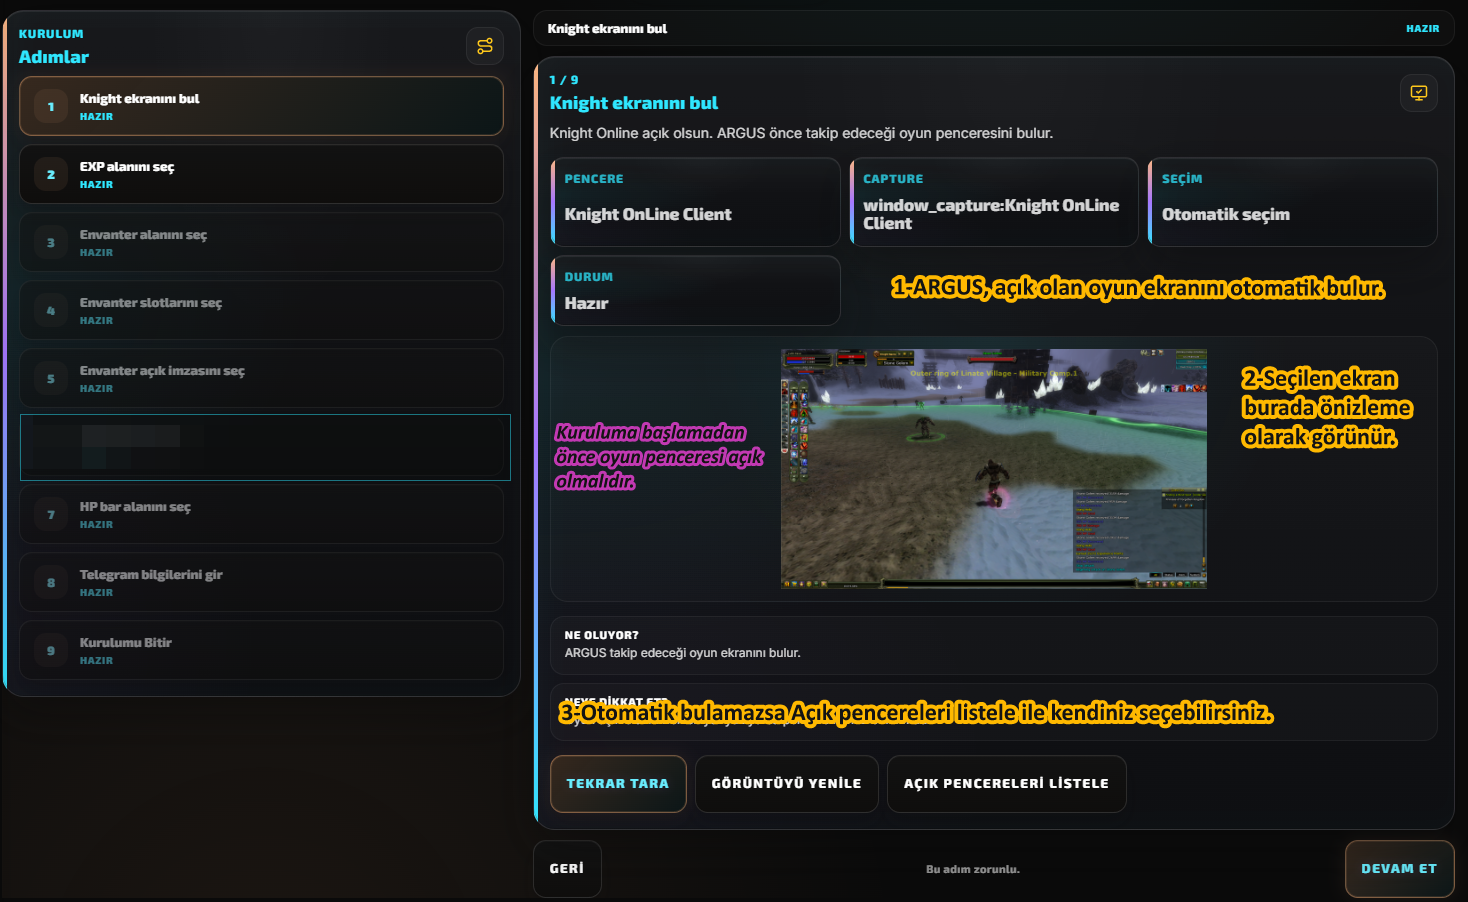Open AÇIK PENCERELERİ LİSTELE window list
The image size is (1468, 902).
click(x=1006, y=784)
